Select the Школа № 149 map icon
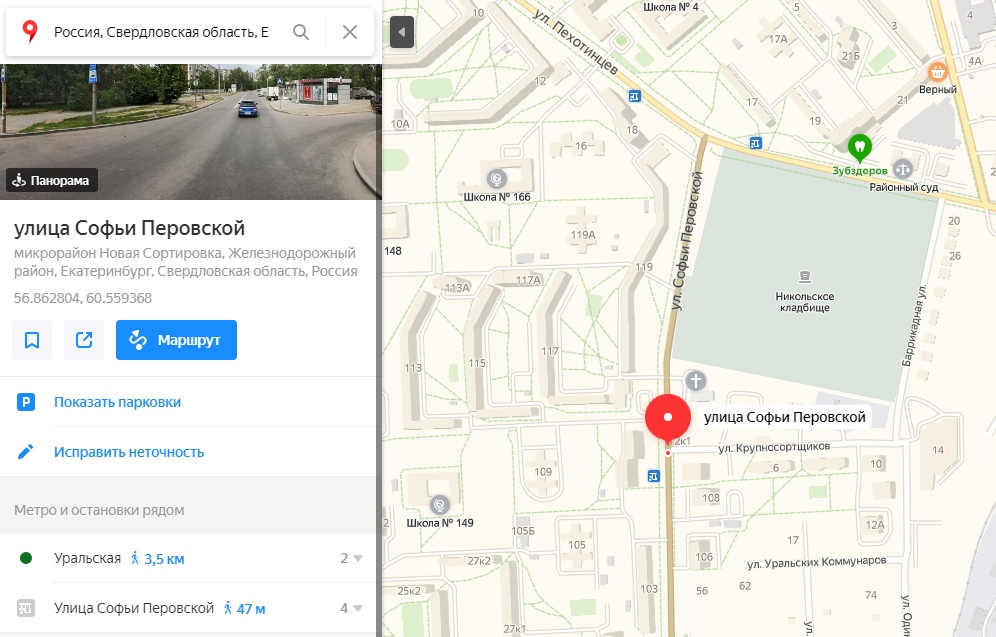This screenshot has width=996, height=637. coord(440,505)
